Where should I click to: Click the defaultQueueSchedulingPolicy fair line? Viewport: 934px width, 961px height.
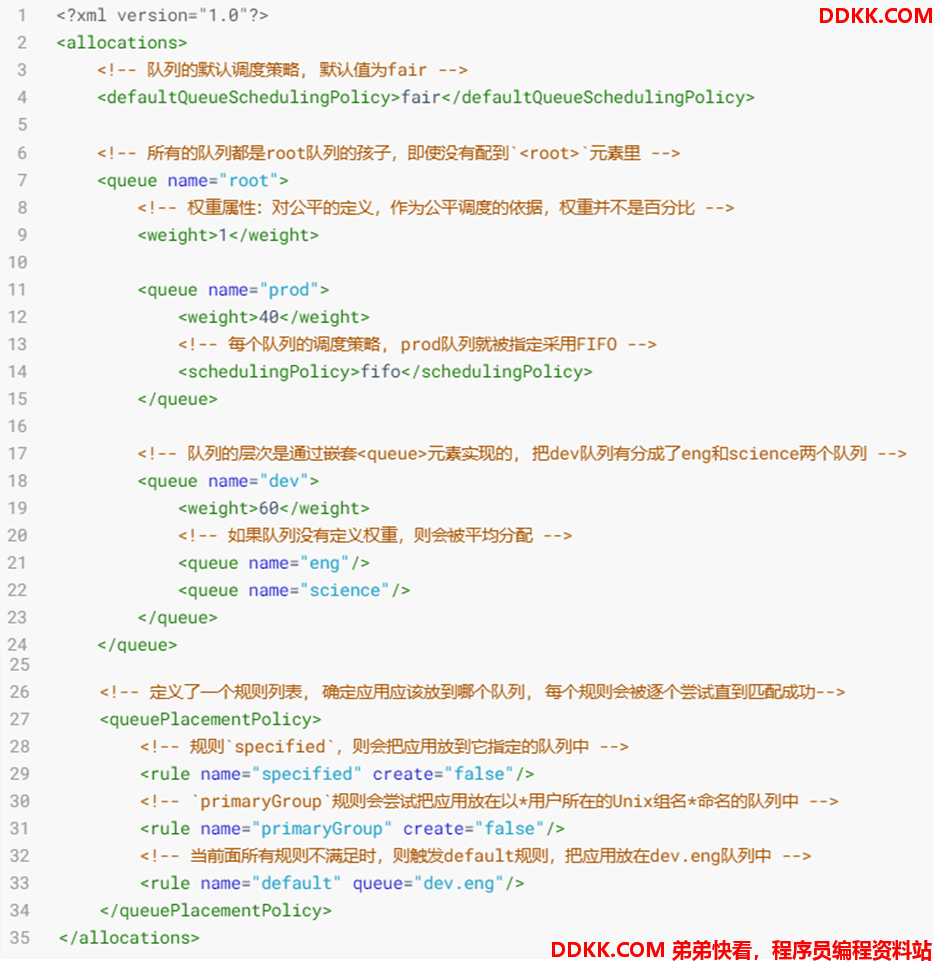pyautogui.click(x=426, y=97)
